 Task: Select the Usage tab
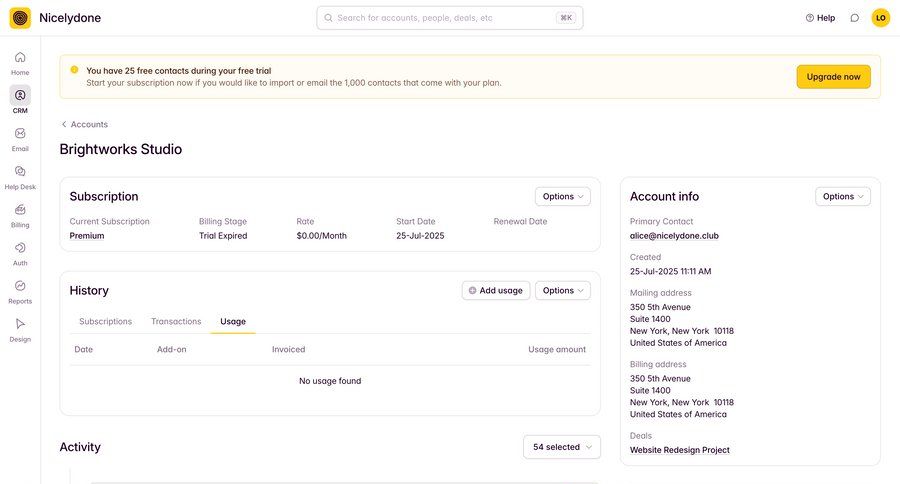point(233,322)
